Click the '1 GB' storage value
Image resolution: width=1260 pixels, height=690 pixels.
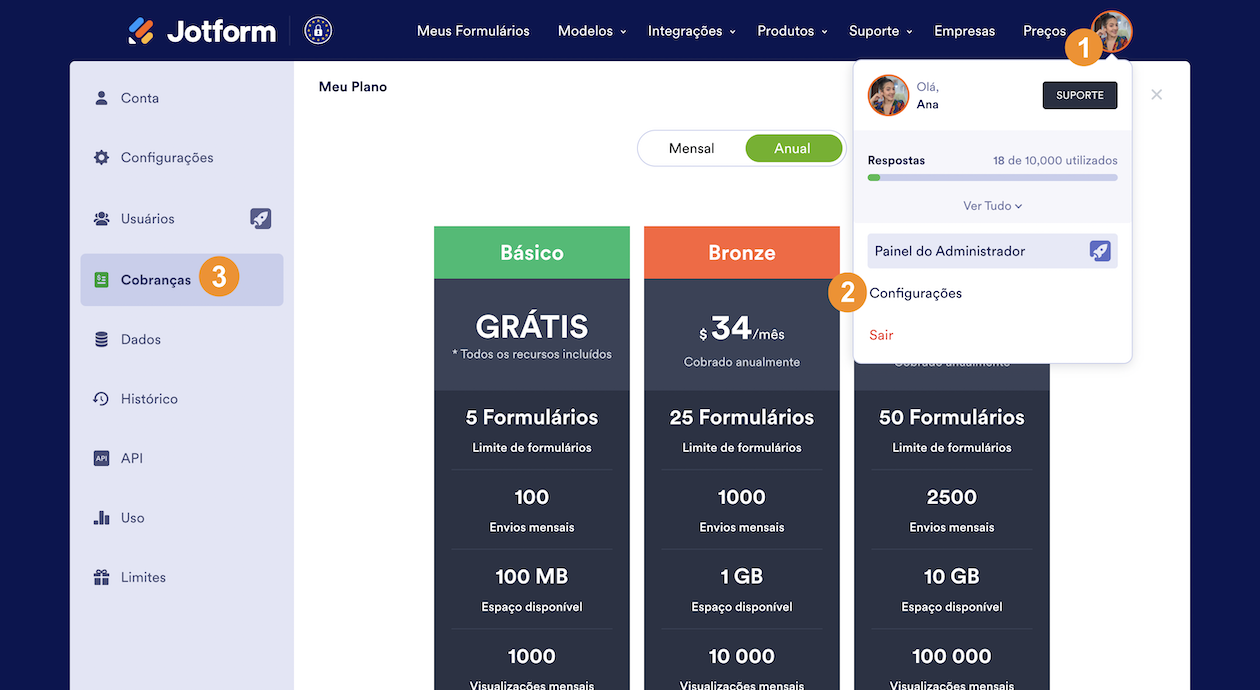(742, 577)
